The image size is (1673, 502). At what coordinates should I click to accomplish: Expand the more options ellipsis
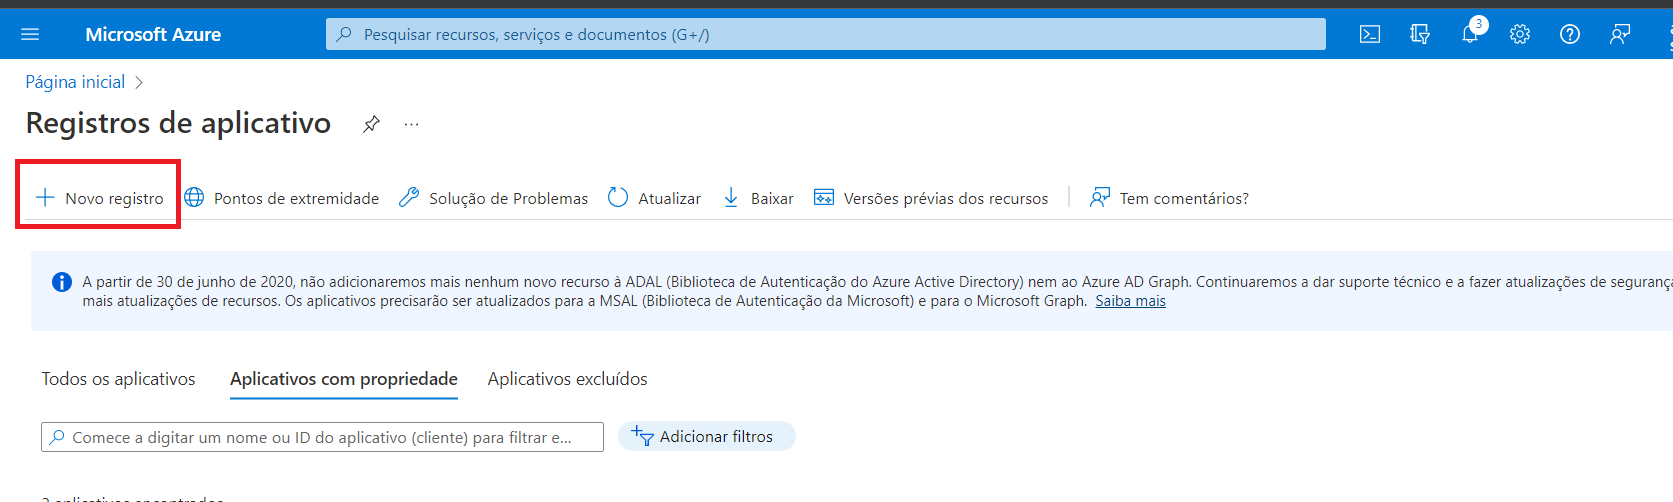411,124
